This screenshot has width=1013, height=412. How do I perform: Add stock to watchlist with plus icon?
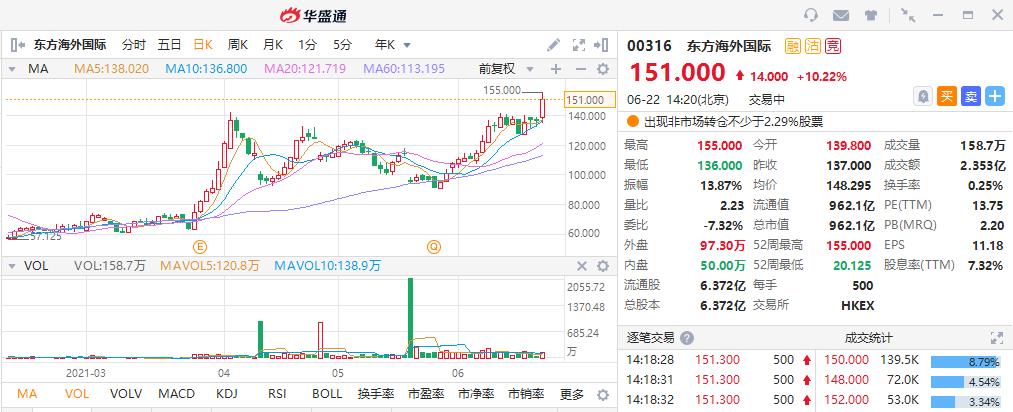pyautogui.click(x=994, y=96)
